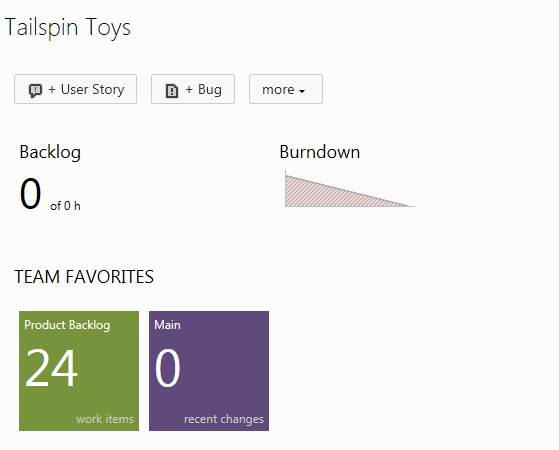
Task: Click the Burndown heading
Action: click(x=320, y=152)
